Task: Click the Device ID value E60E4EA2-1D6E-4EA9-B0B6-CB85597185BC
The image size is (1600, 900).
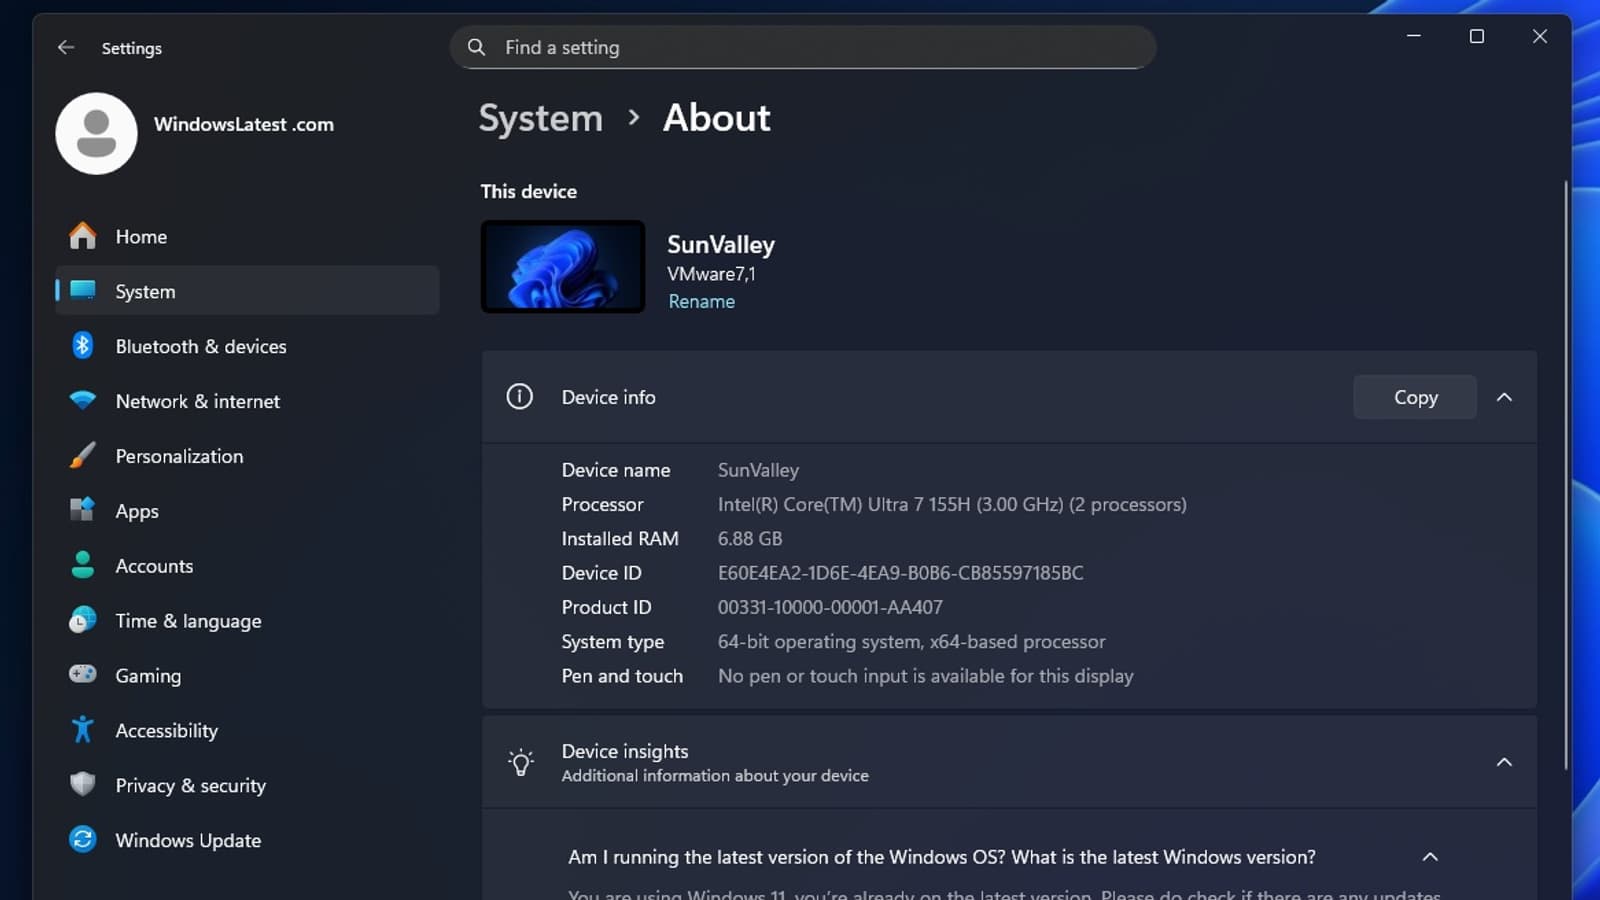Action: coord(900,573)
